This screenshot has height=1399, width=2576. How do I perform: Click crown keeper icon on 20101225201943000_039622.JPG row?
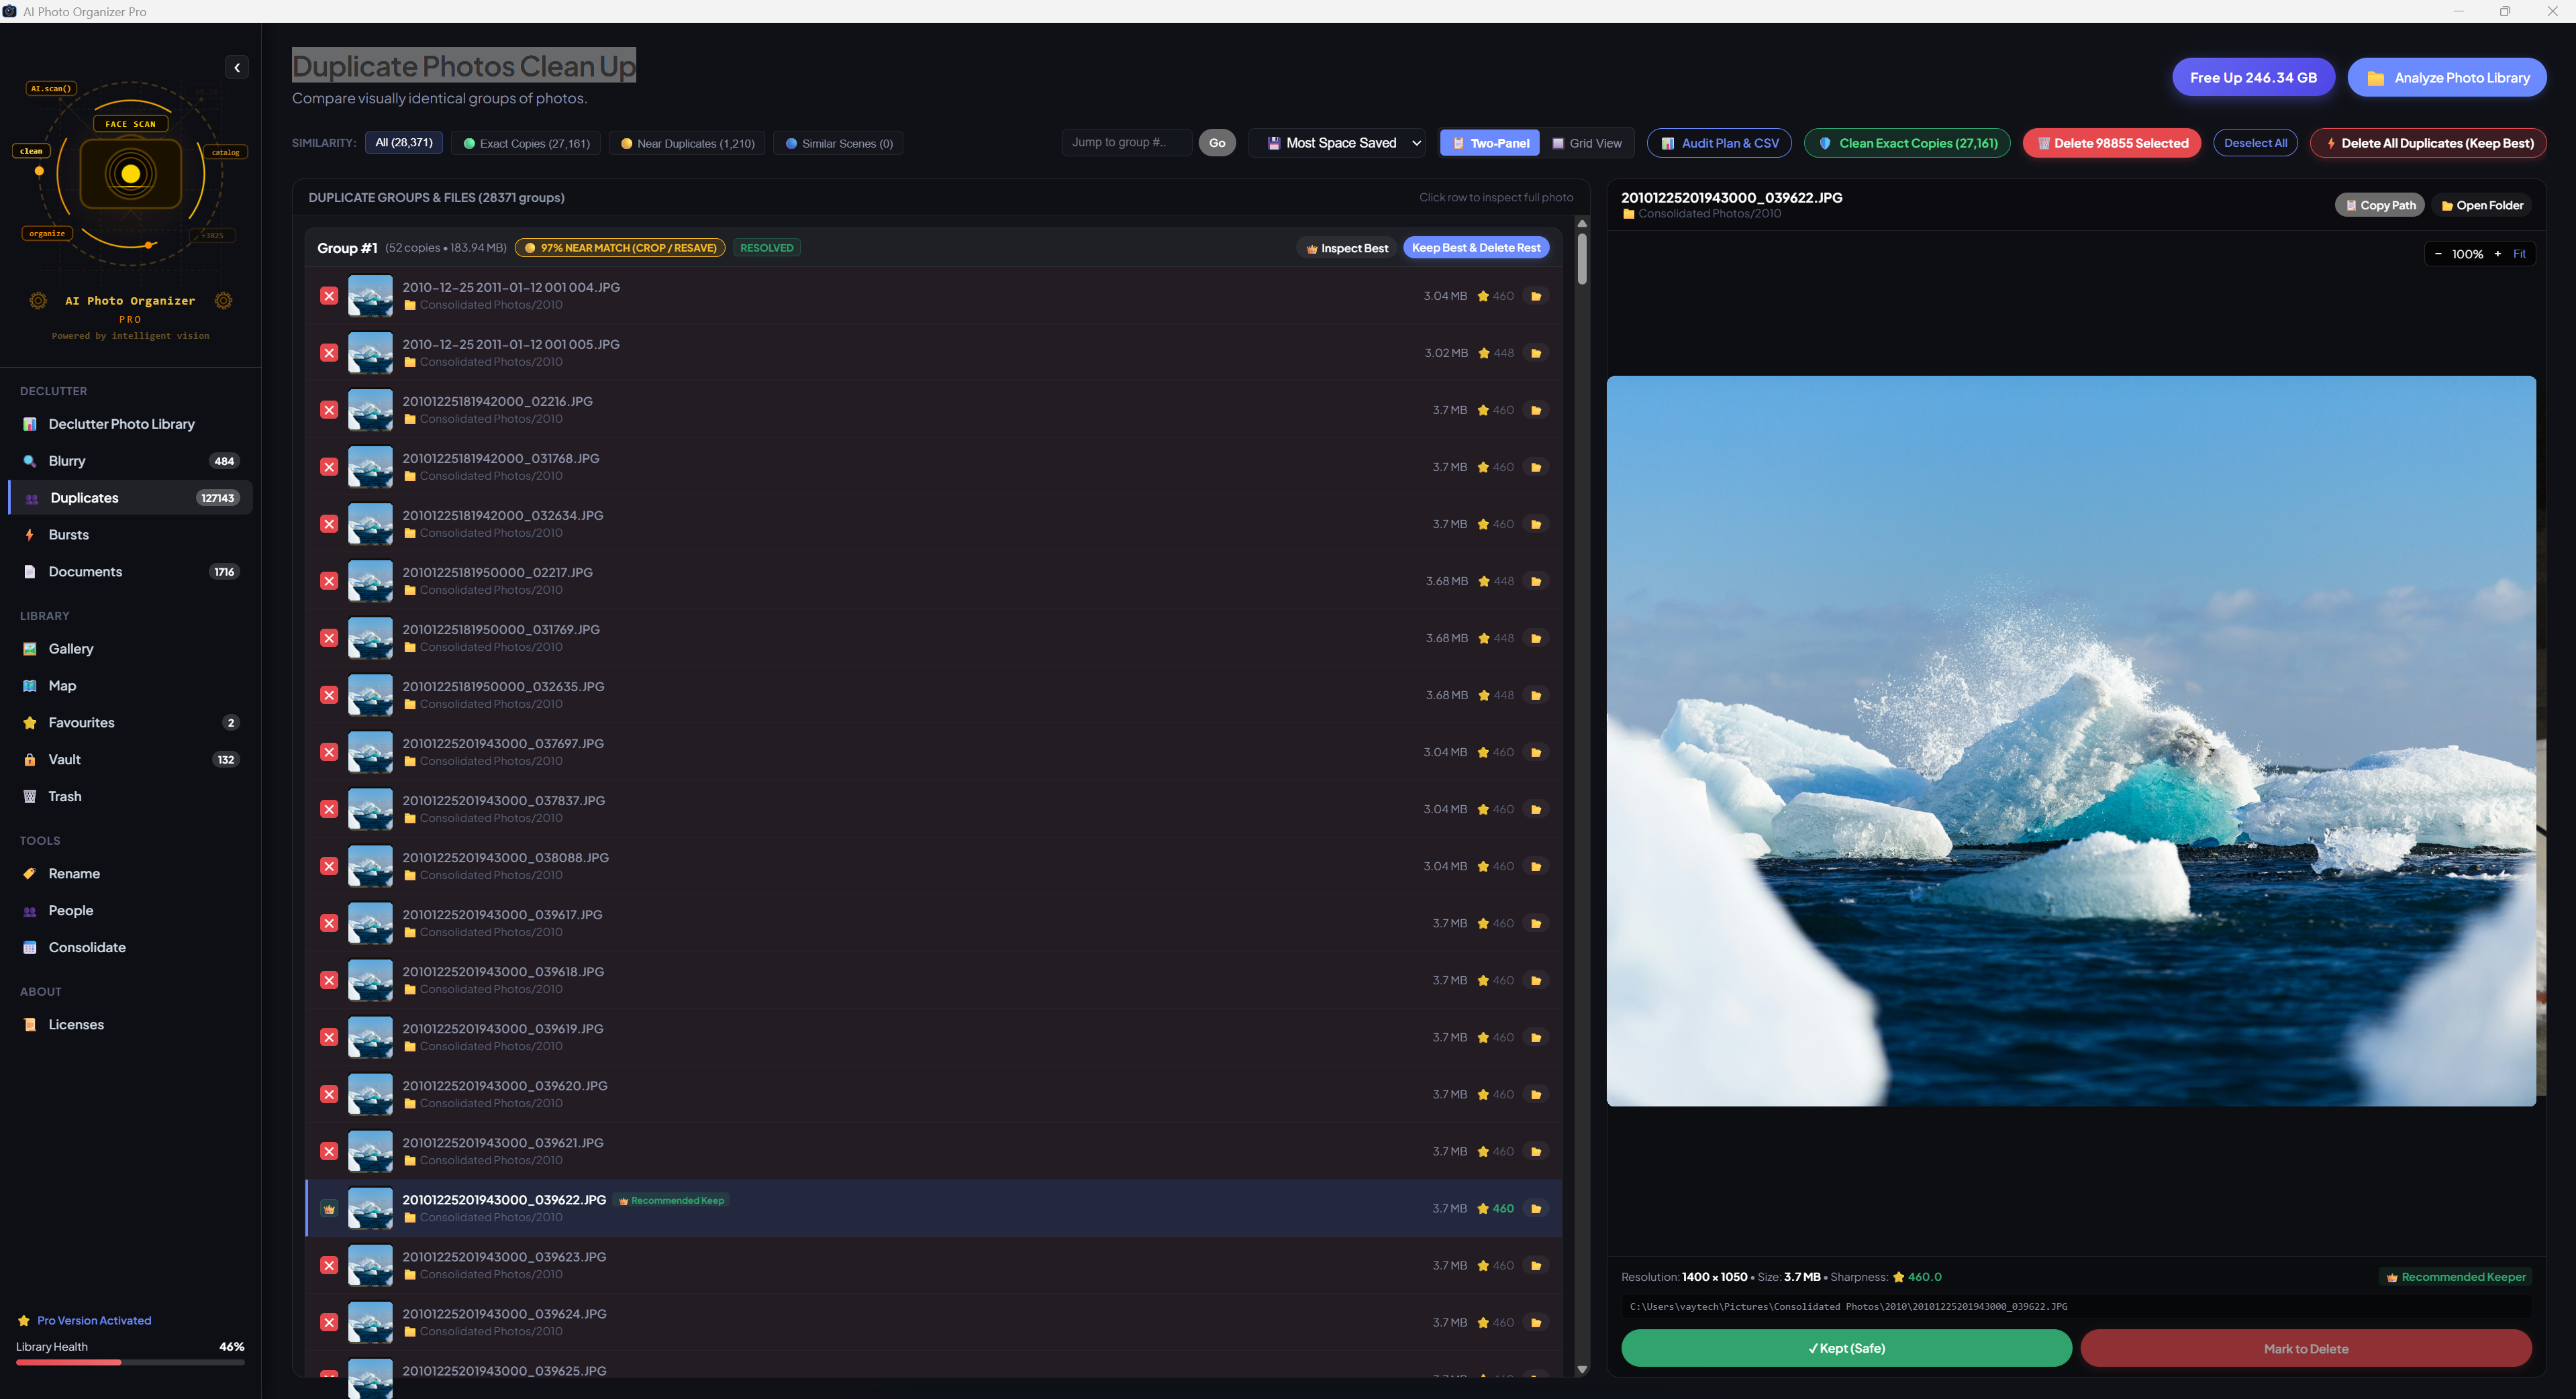tap(329, 1208)
